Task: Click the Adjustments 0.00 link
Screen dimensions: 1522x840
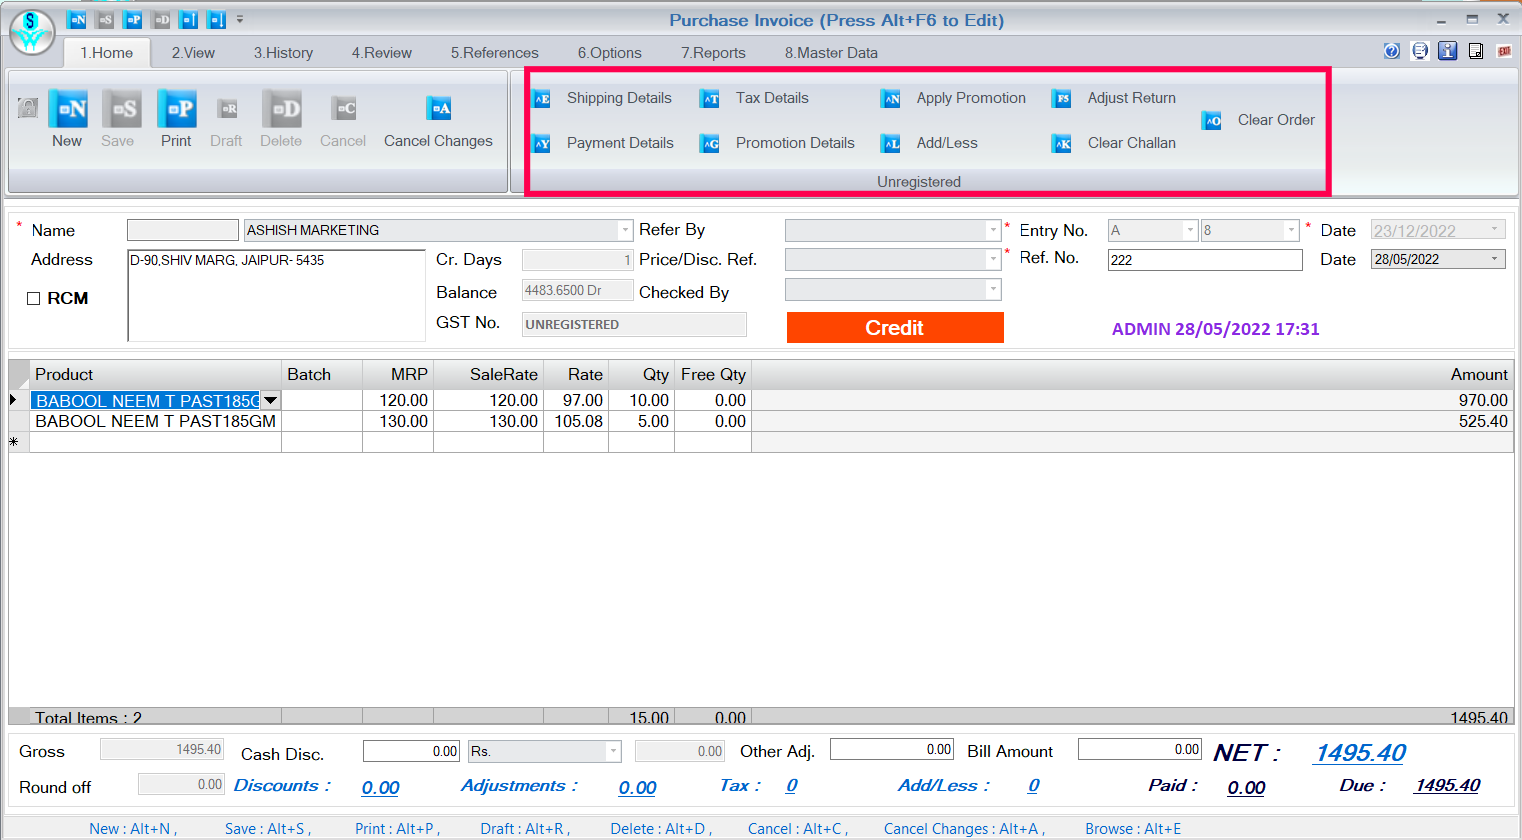Action: point(637,788)
